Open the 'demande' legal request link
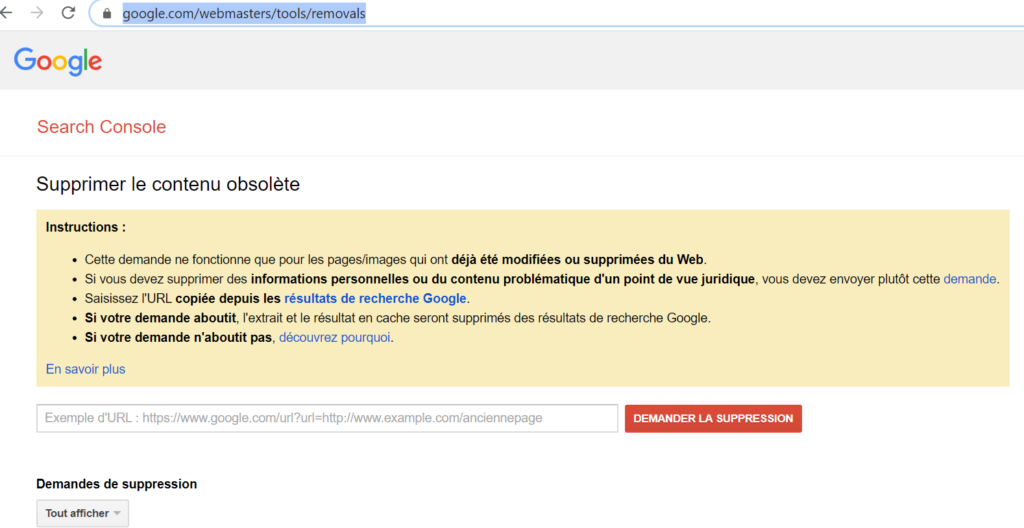 pyautogui.click(x=970, y=279)
